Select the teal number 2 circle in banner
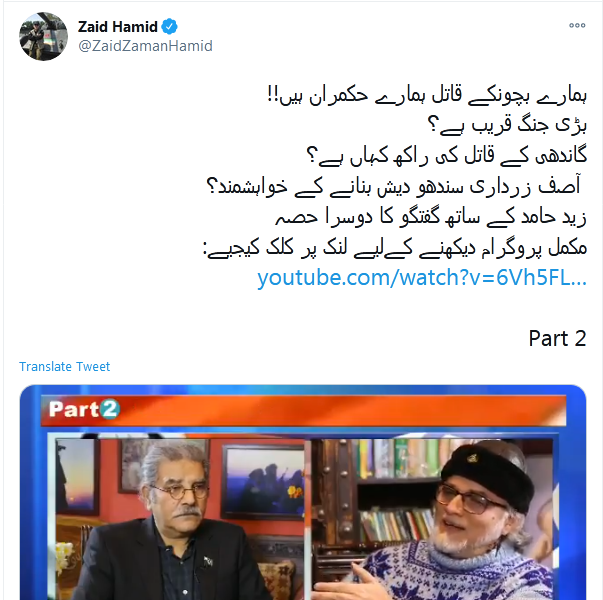 pos(109,409)
